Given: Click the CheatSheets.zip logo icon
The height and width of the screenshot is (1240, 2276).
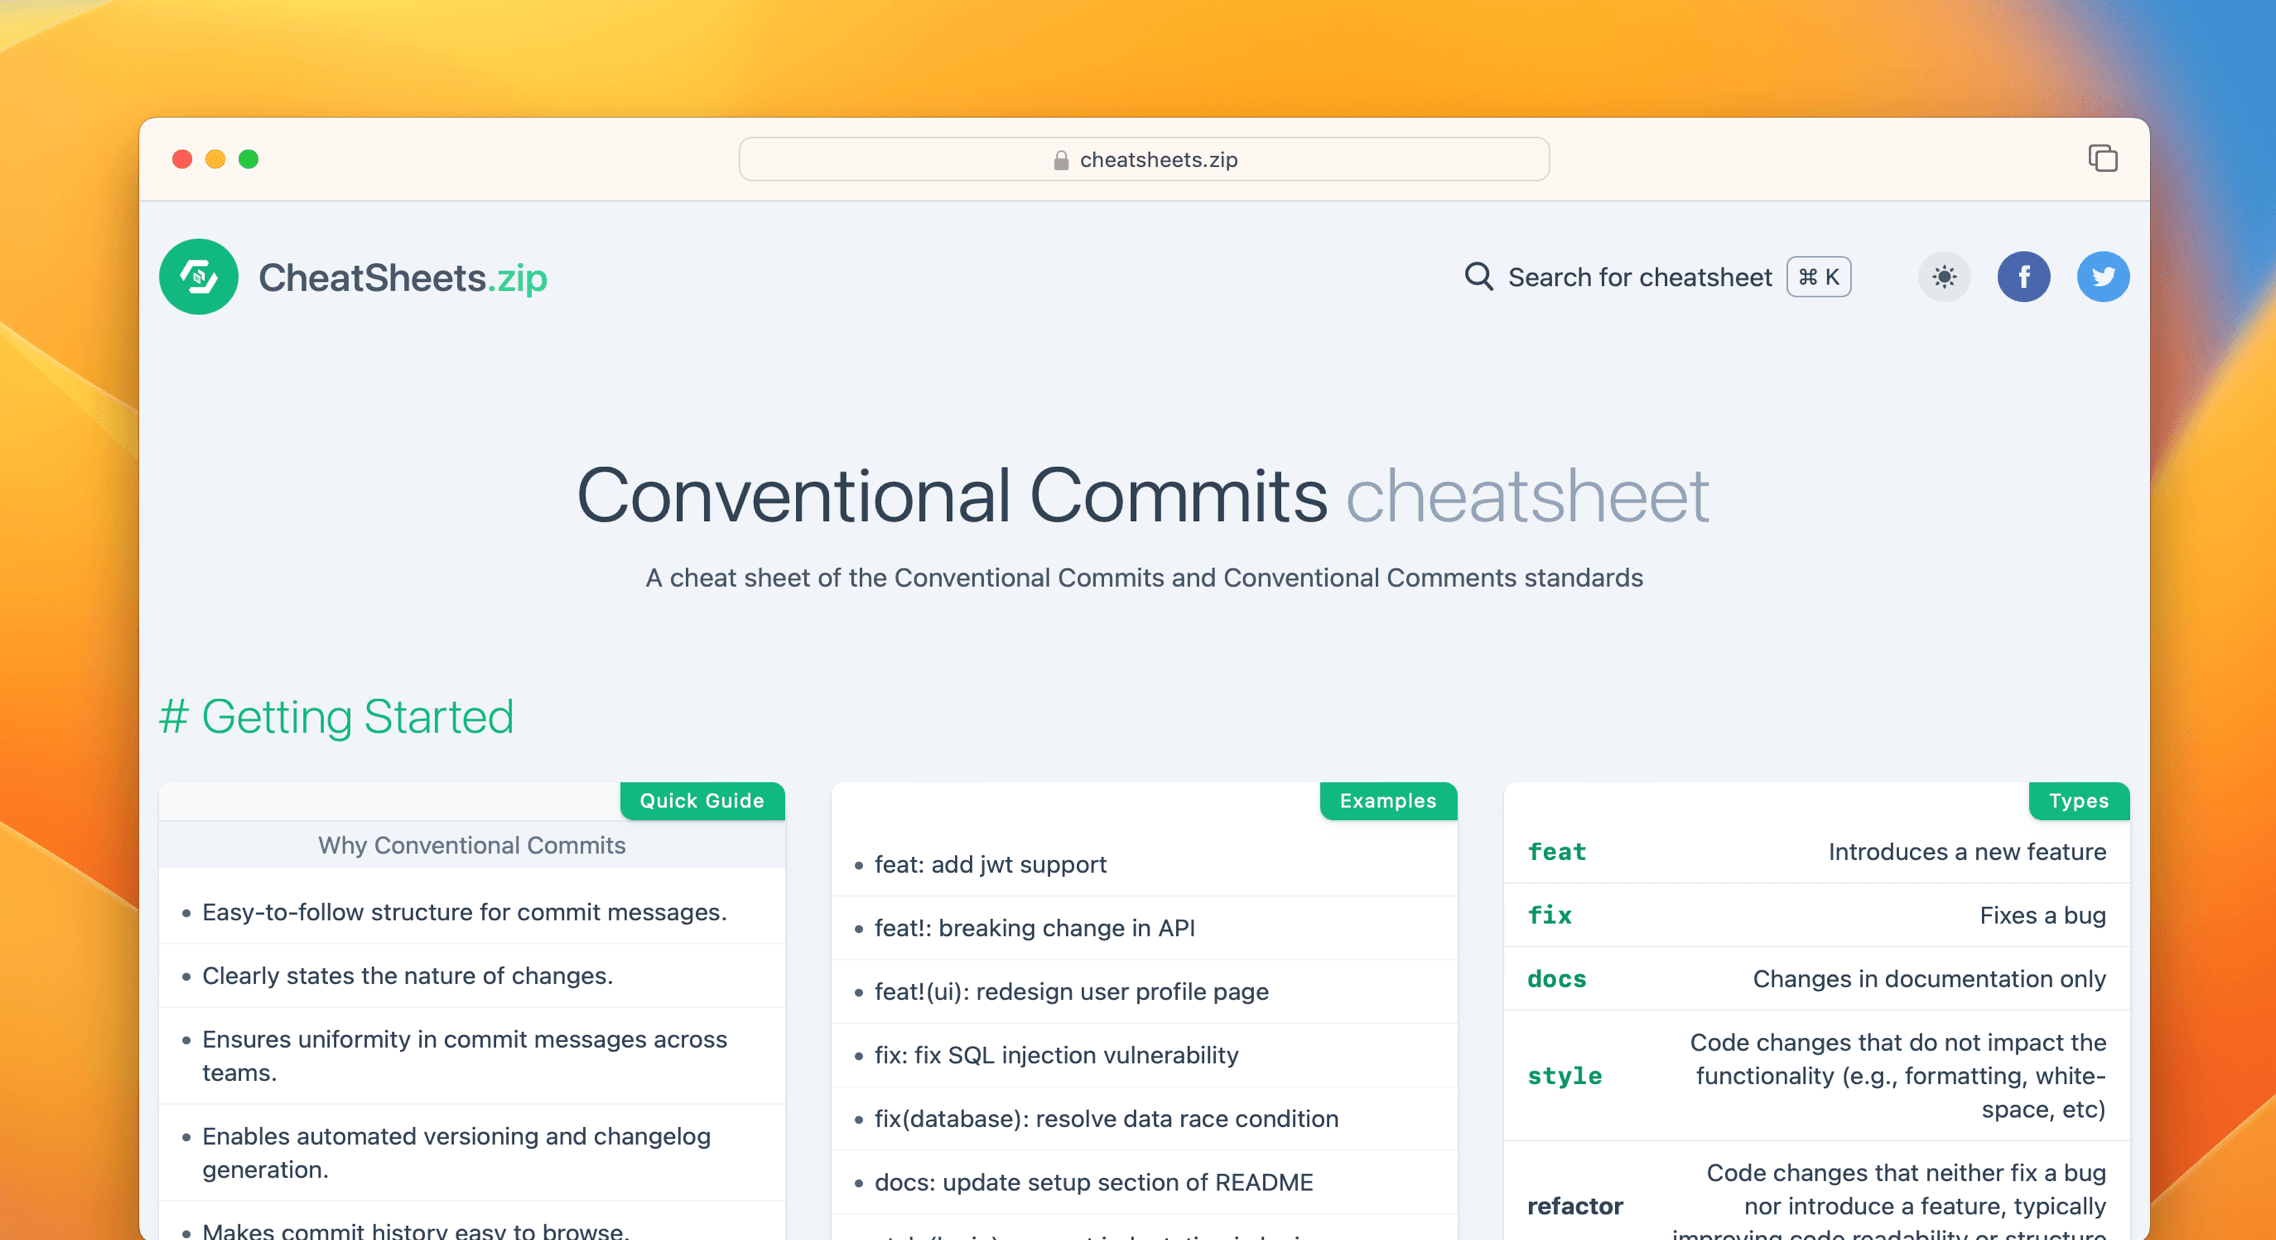Looking at the screenshot, I should pos(198,277).
